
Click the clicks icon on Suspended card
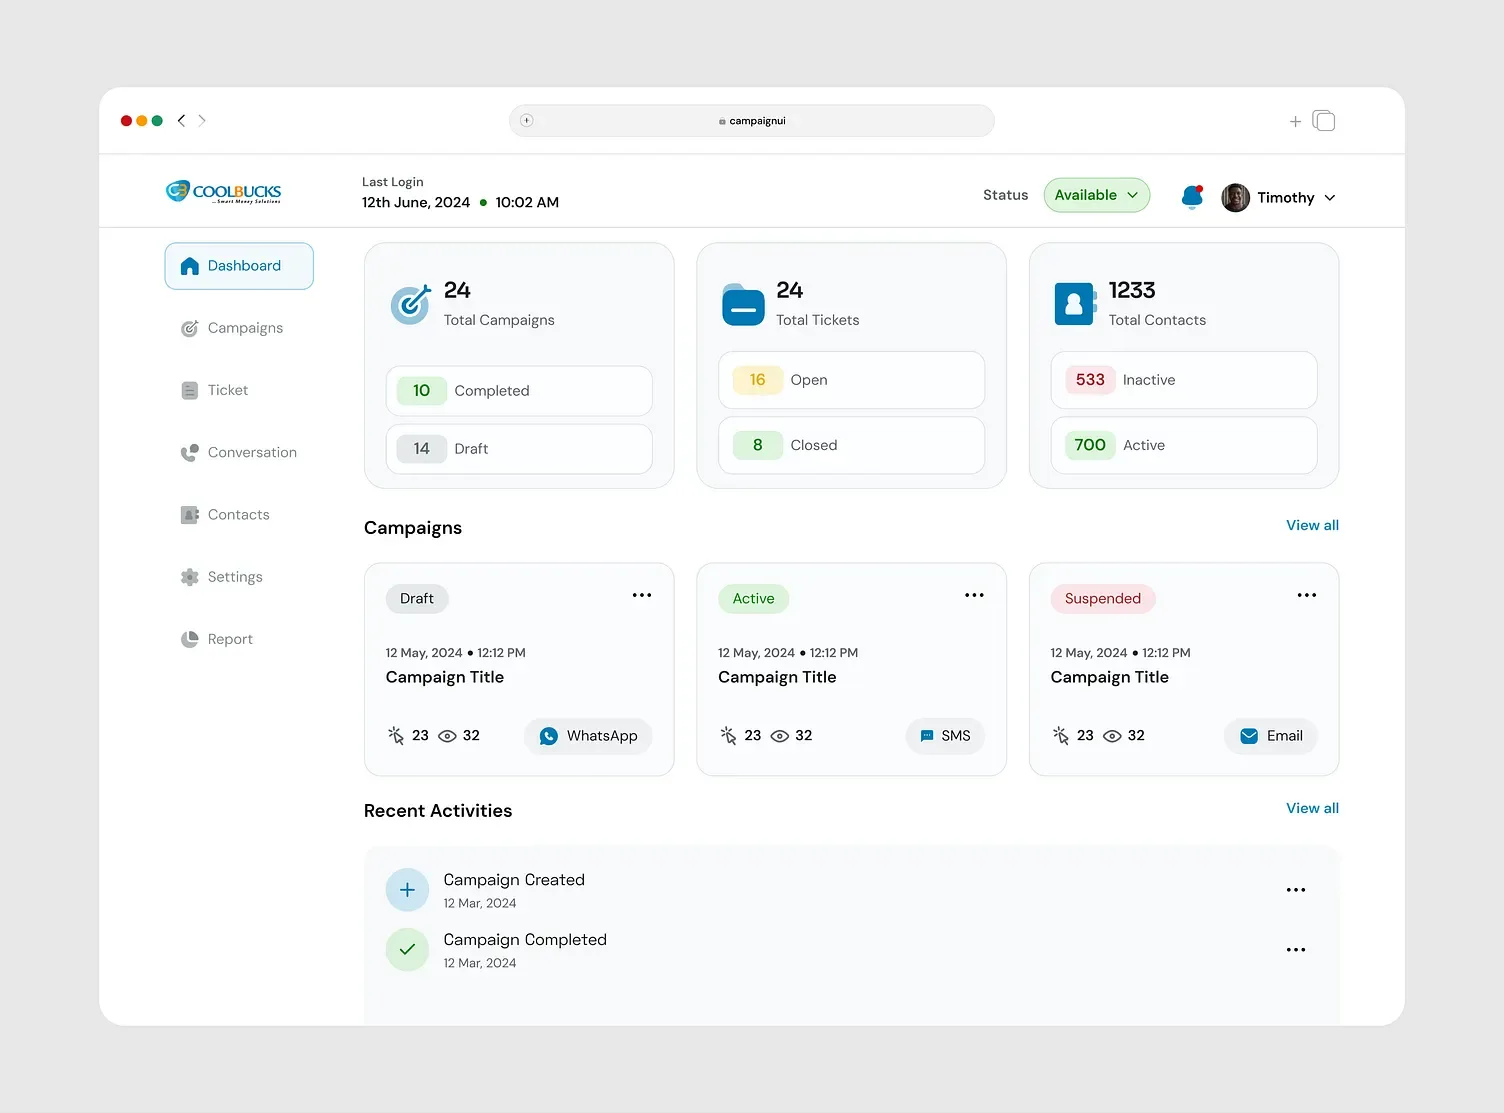pos(1061,735)
